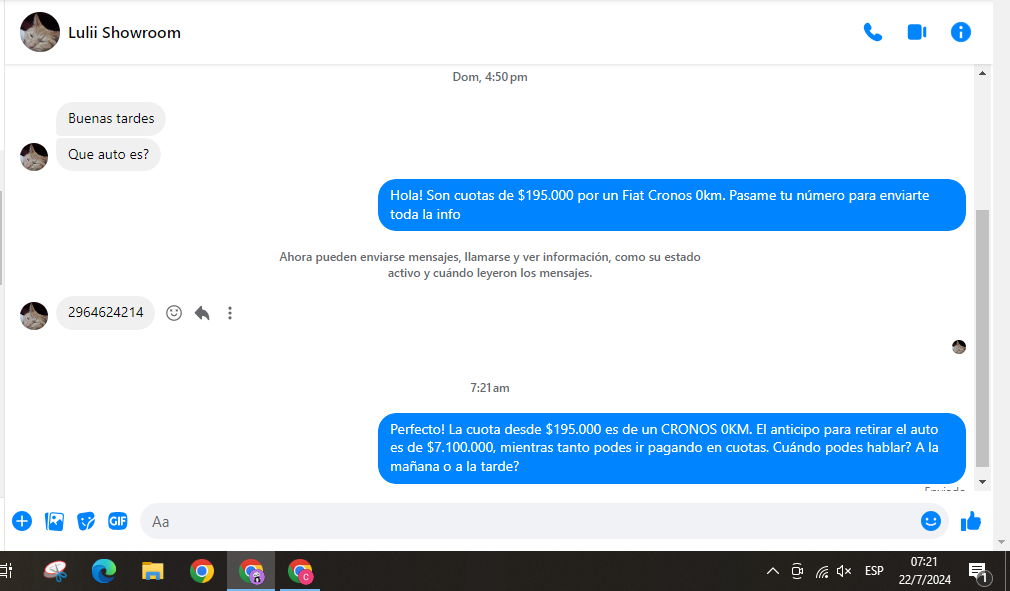Start a voice call with Lulii Showroom
This screenshot has width=1010, height=591.
[x=873, y=32]
